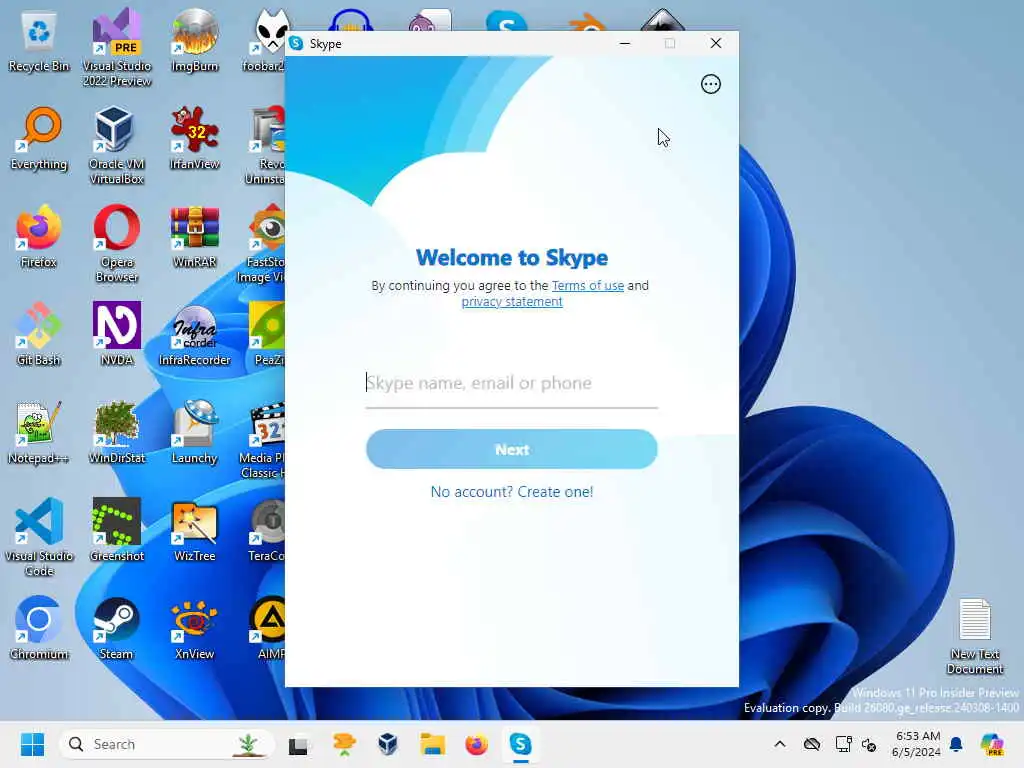This screenshot has width=1024, height=768.
Task: Open the Terms of use link
Action: [588, 285]
